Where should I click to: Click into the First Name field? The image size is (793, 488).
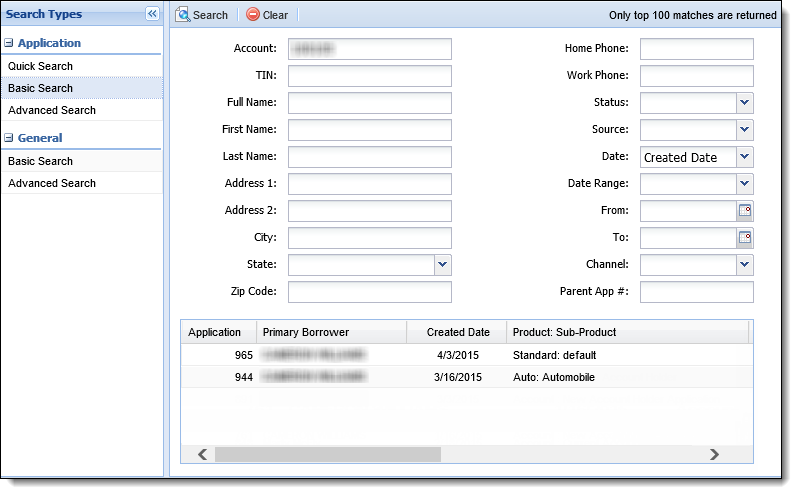pos(370,130)
